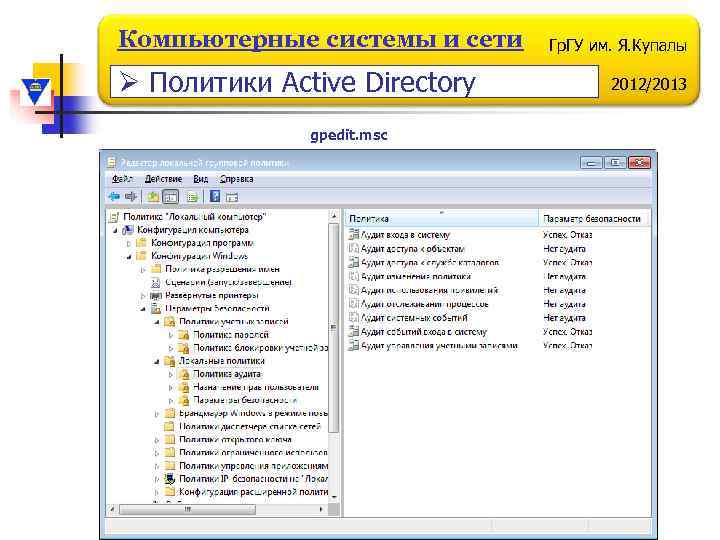
Task: Toggle the Show/Hide console tree icon
Action: coord(170,197)
